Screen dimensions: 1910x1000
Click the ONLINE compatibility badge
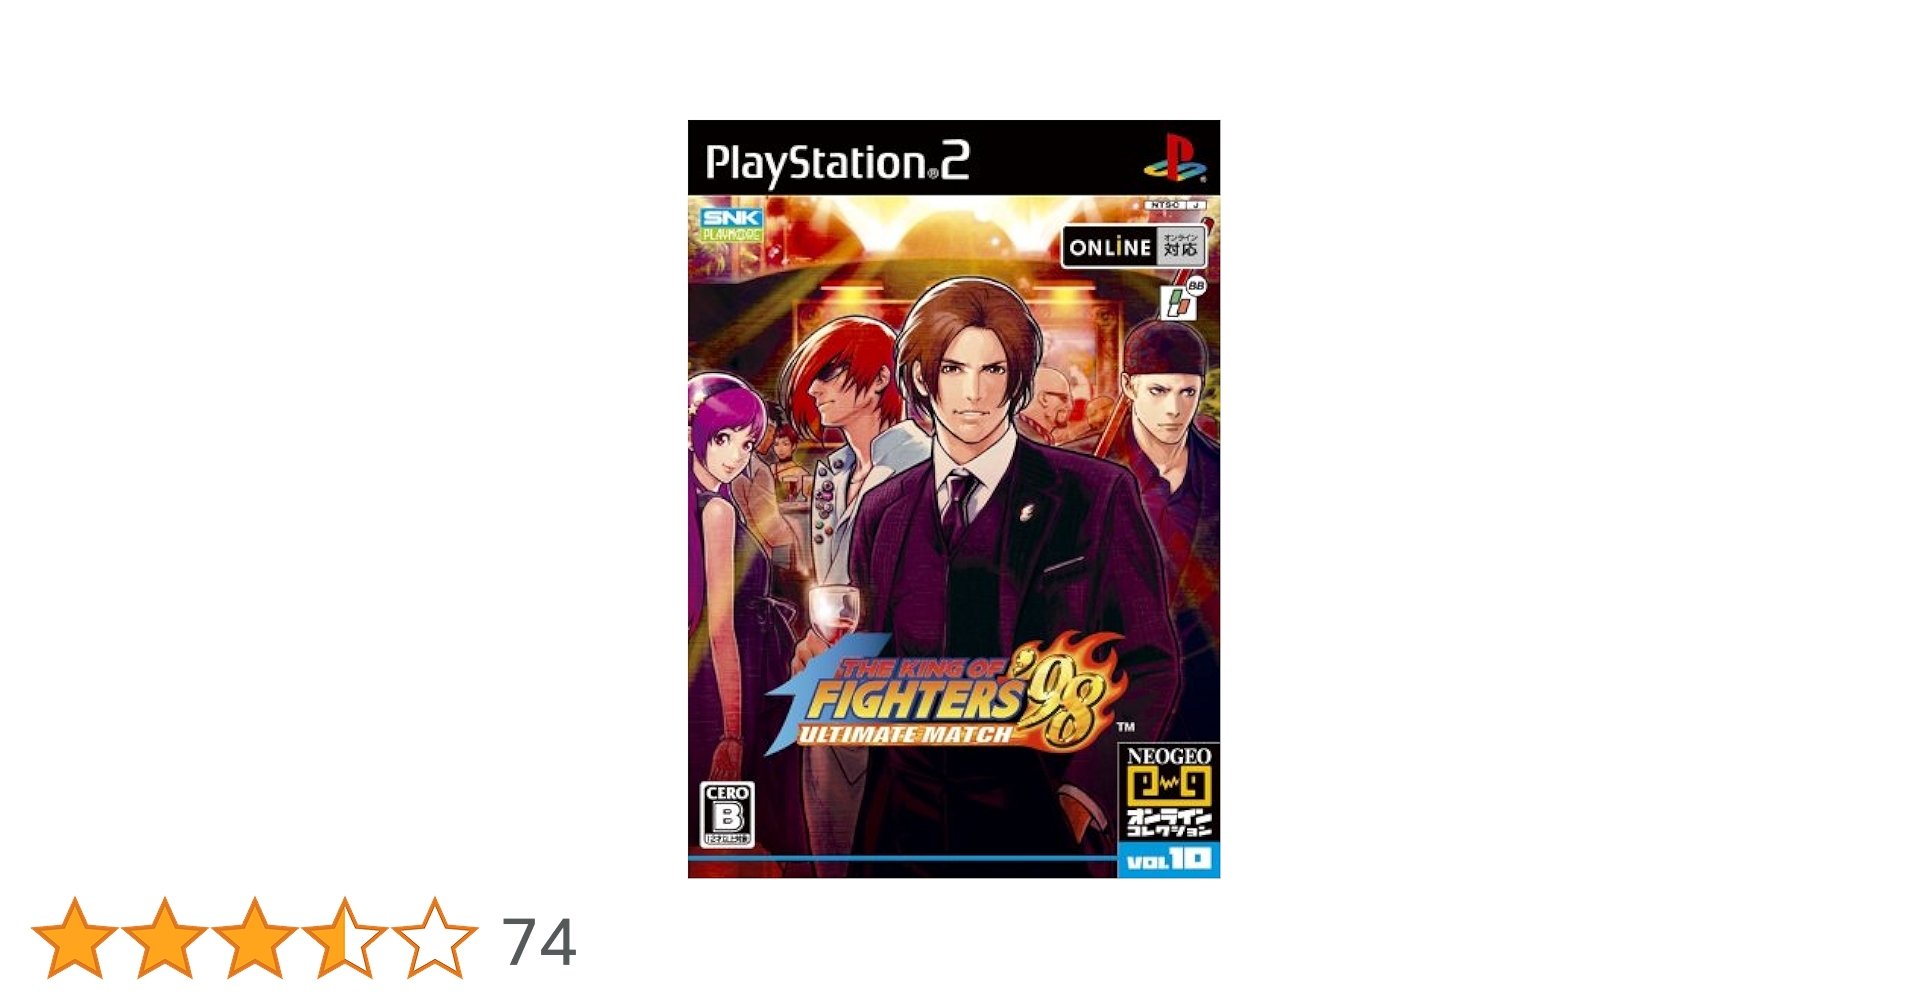(1133, 247)
